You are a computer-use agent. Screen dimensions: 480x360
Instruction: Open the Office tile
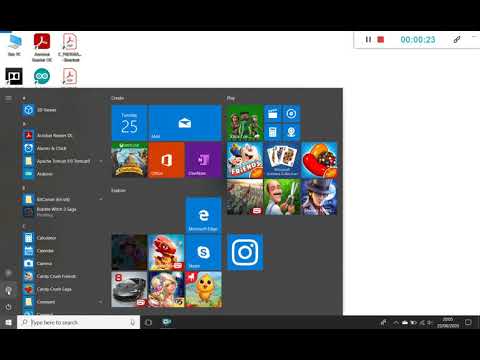click(166, 160)
